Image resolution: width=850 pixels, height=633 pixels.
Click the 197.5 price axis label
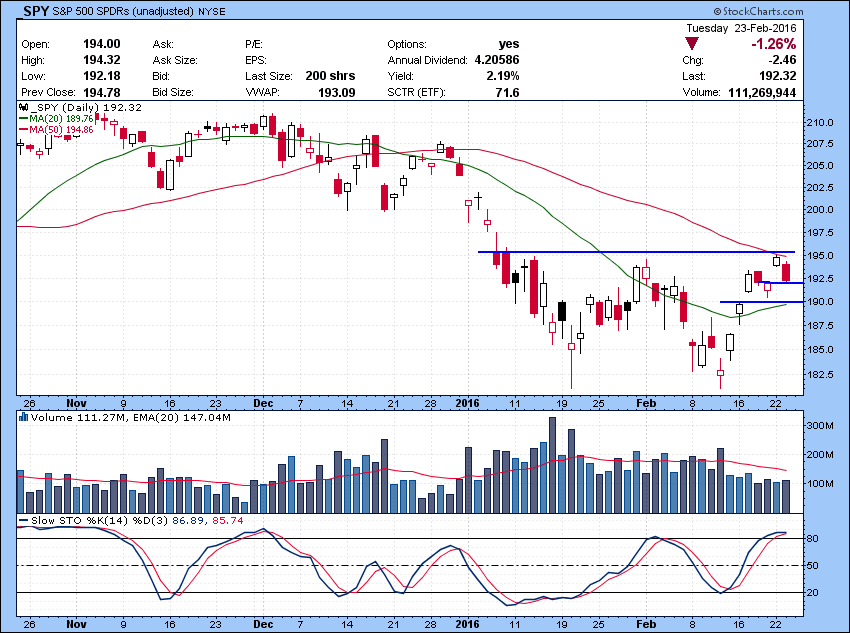[x=819, y=232]
